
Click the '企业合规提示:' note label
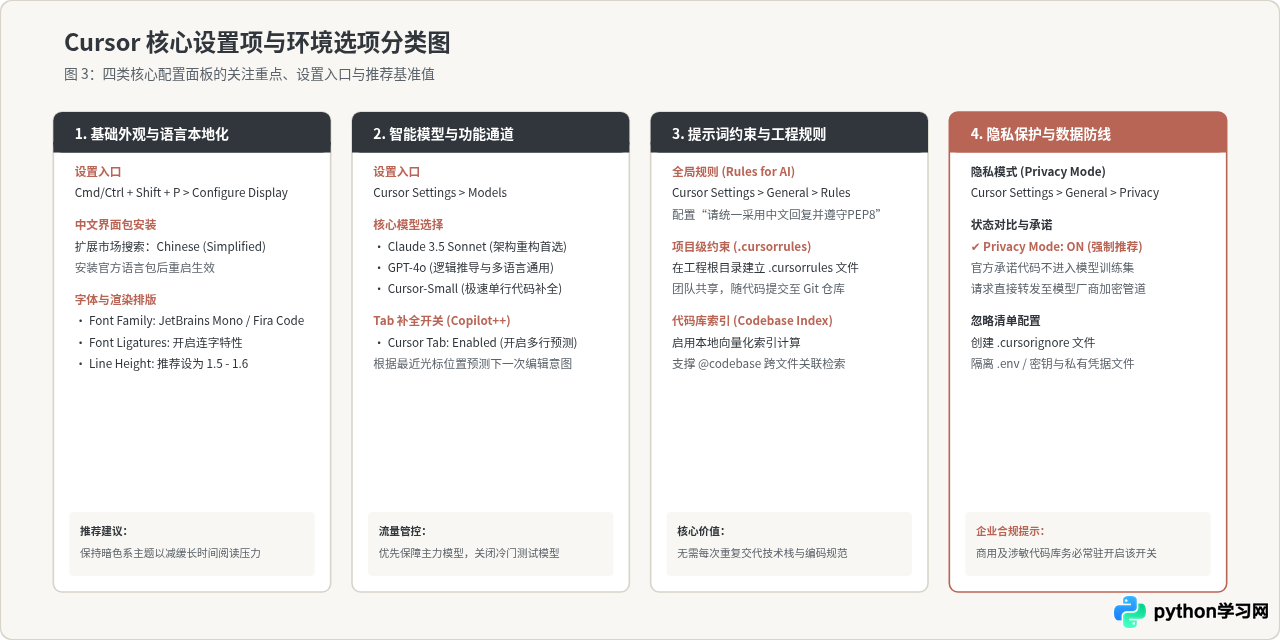(1009, 531)
